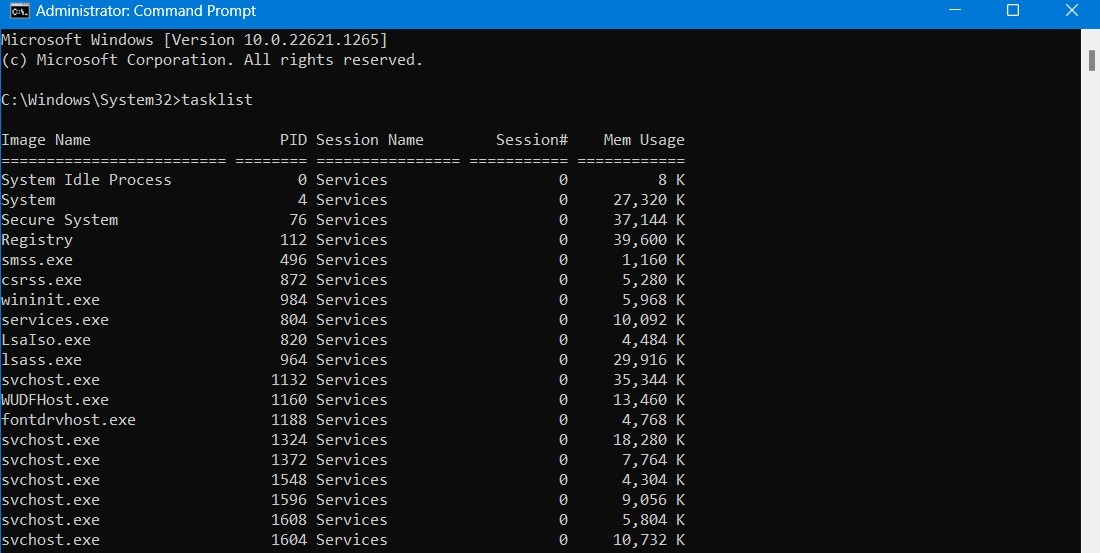Click memory value '27,320 K'
The height and width of the screenshot is (553, 1100).
click(649, 200)
